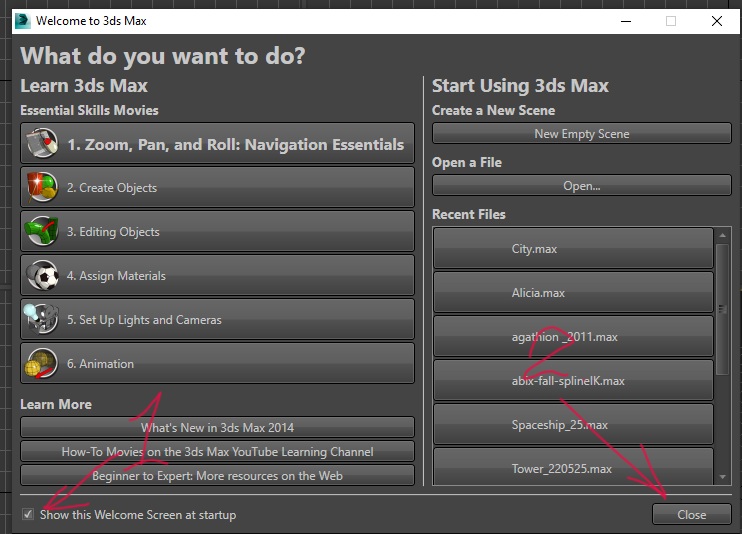Play the 4. Assign Materials movie

[x=217, y=276]
